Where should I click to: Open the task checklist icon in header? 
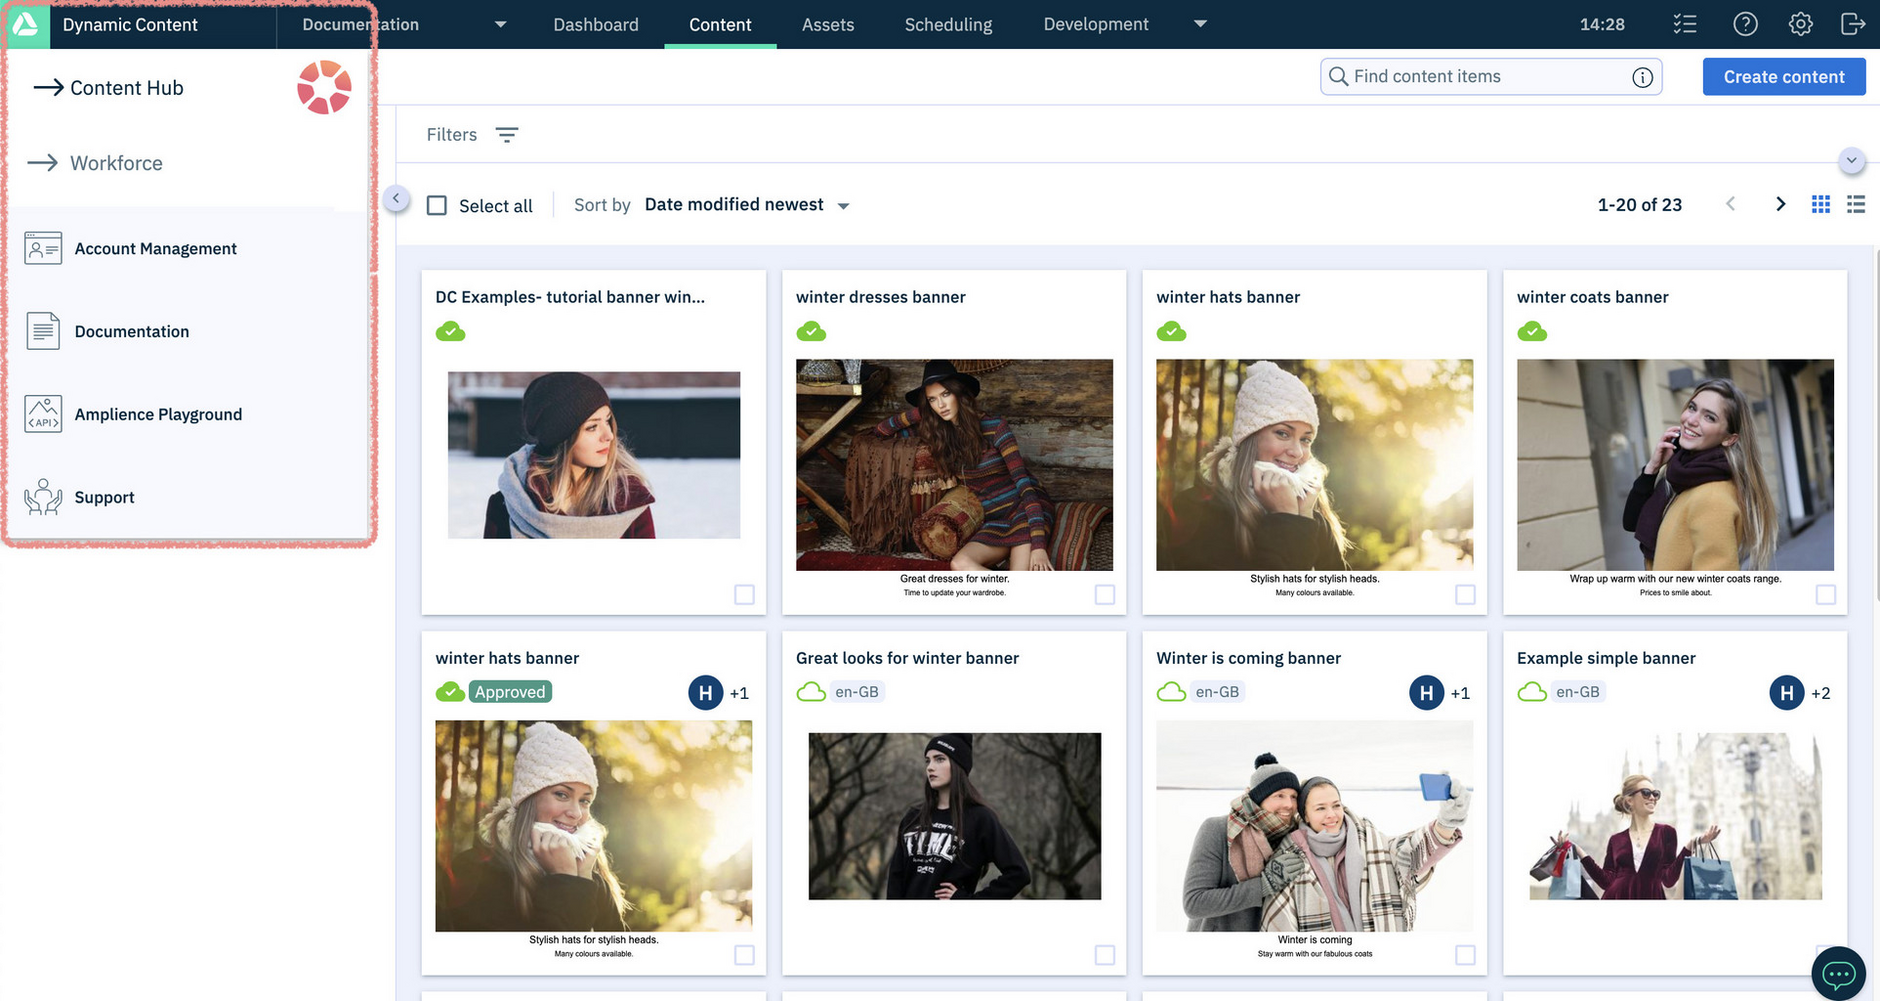click(x=1685, y=23)
